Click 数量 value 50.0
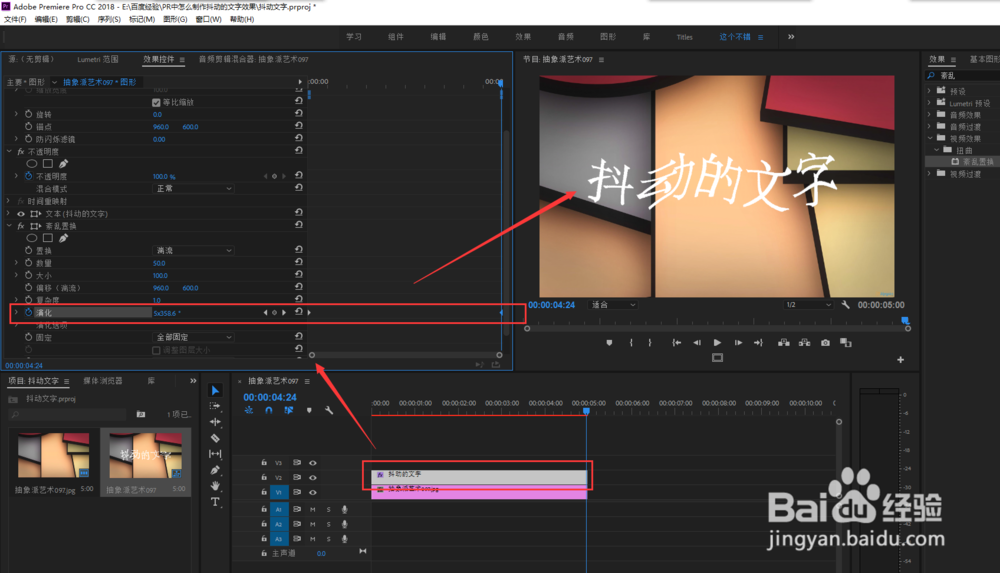1000x573 pixels. pyautogui.click(x=159, y=263)
